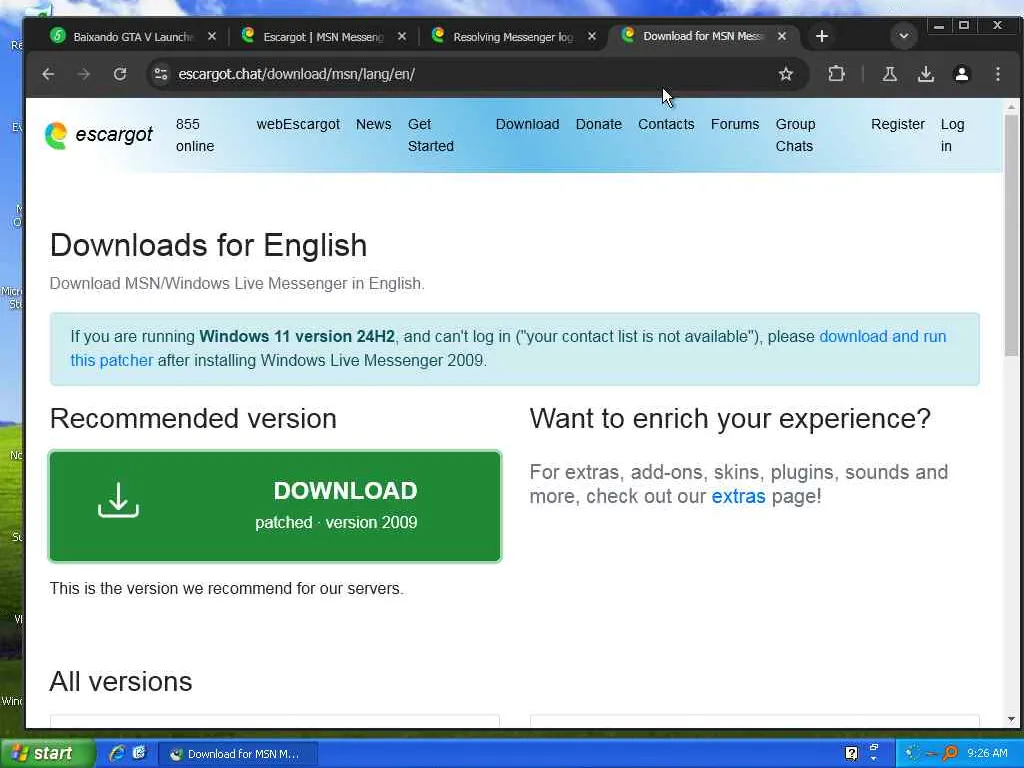Open the Forums nav link

[x=735, y=124]
